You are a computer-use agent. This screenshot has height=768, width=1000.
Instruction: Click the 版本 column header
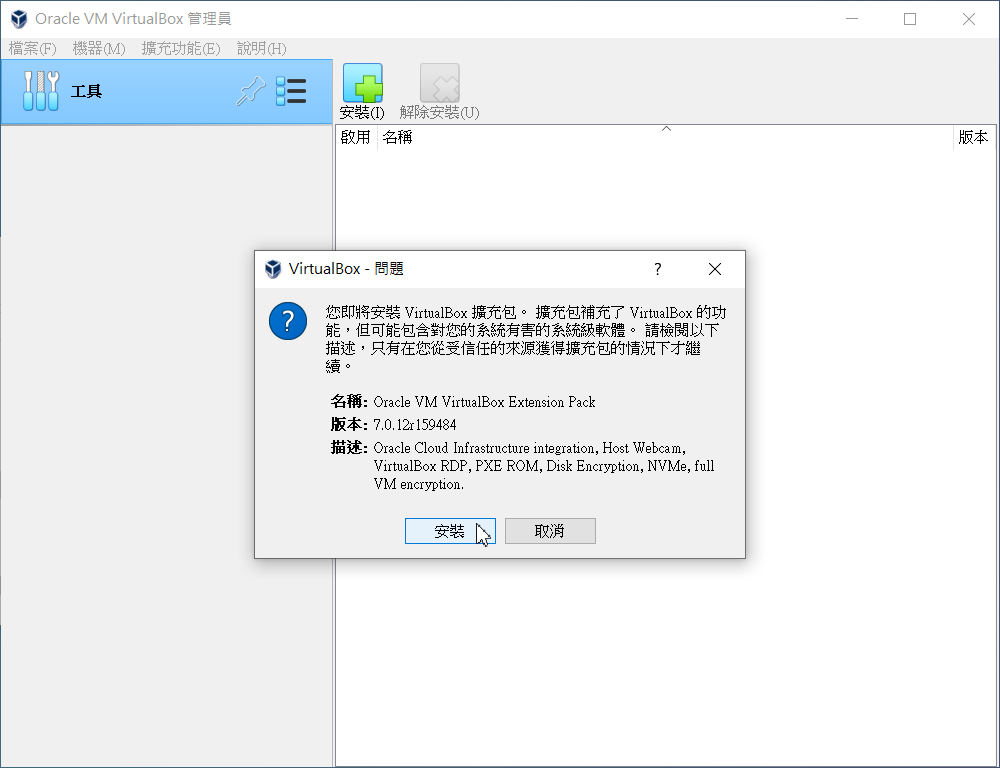tap(972, 137)
